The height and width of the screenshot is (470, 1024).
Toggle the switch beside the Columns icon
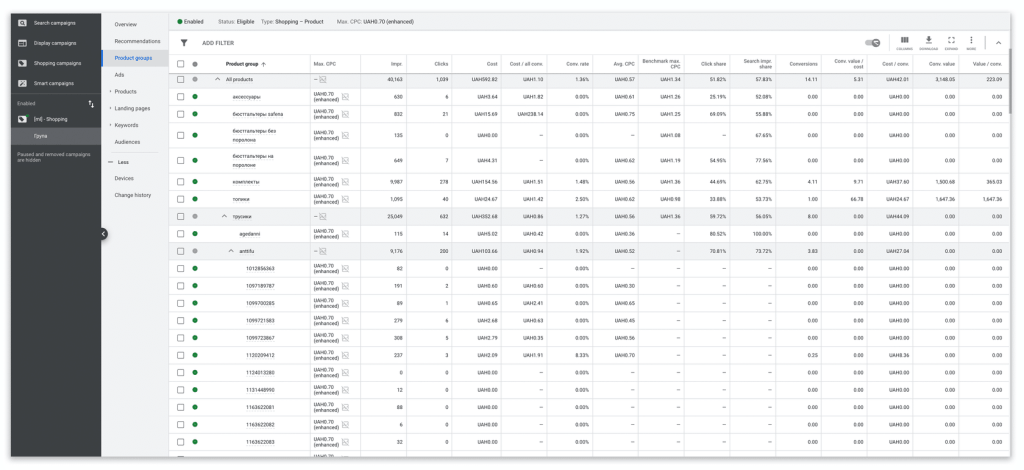click(x=873, y=43)
